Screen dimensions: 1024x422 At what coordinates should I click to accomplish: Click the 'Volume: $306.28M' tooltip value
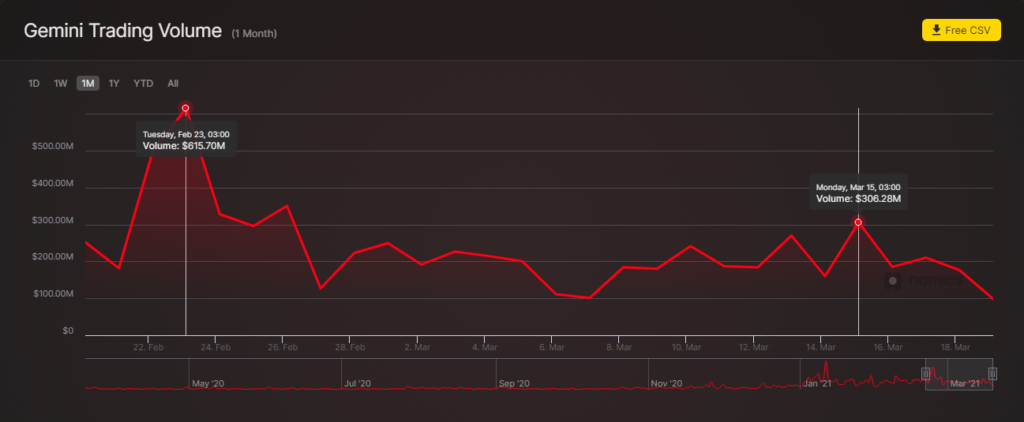click(859, 199)
